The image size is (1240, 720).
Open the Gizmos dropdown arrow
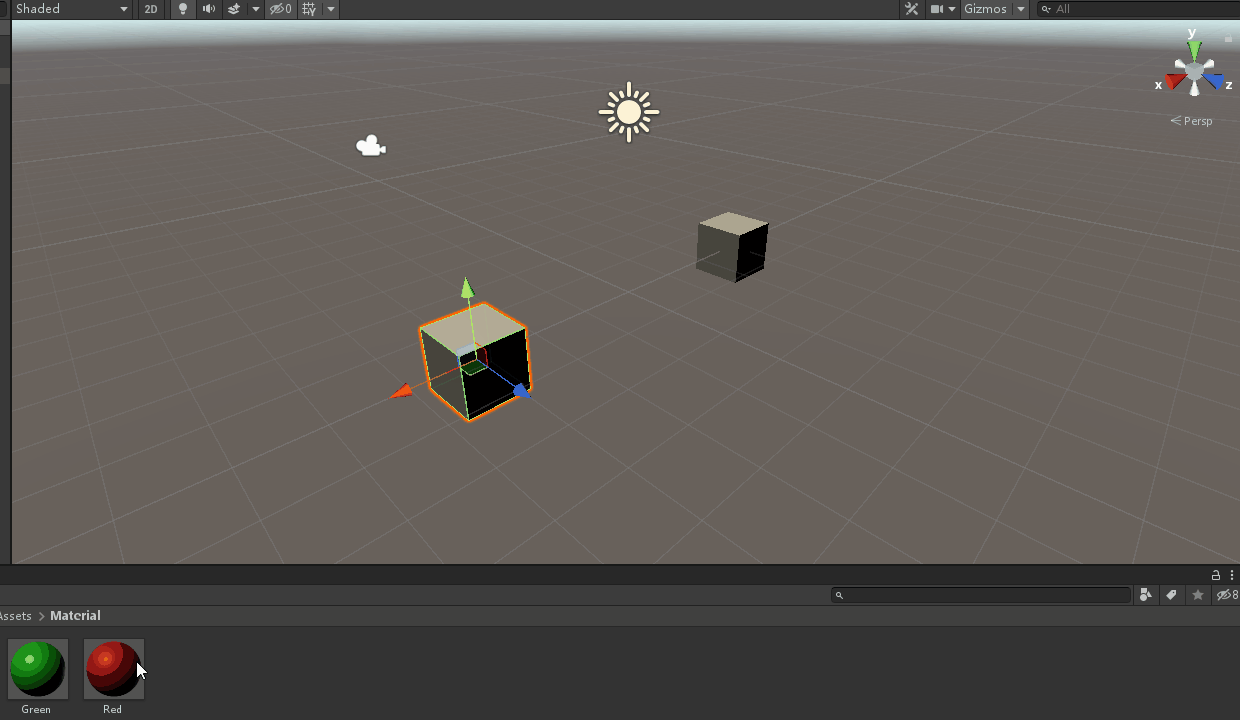[x=1021, y=9]
